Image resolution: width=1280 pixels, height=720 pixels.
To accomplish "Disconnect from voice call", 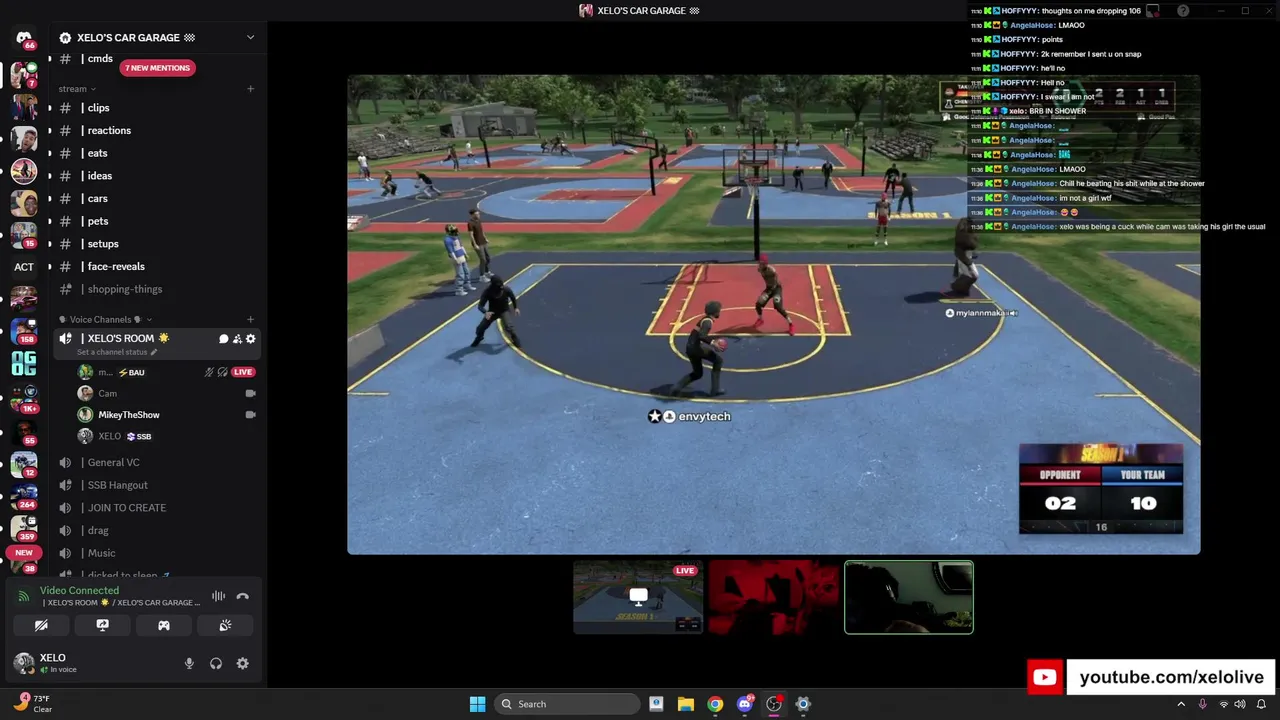I will point(243,596).
